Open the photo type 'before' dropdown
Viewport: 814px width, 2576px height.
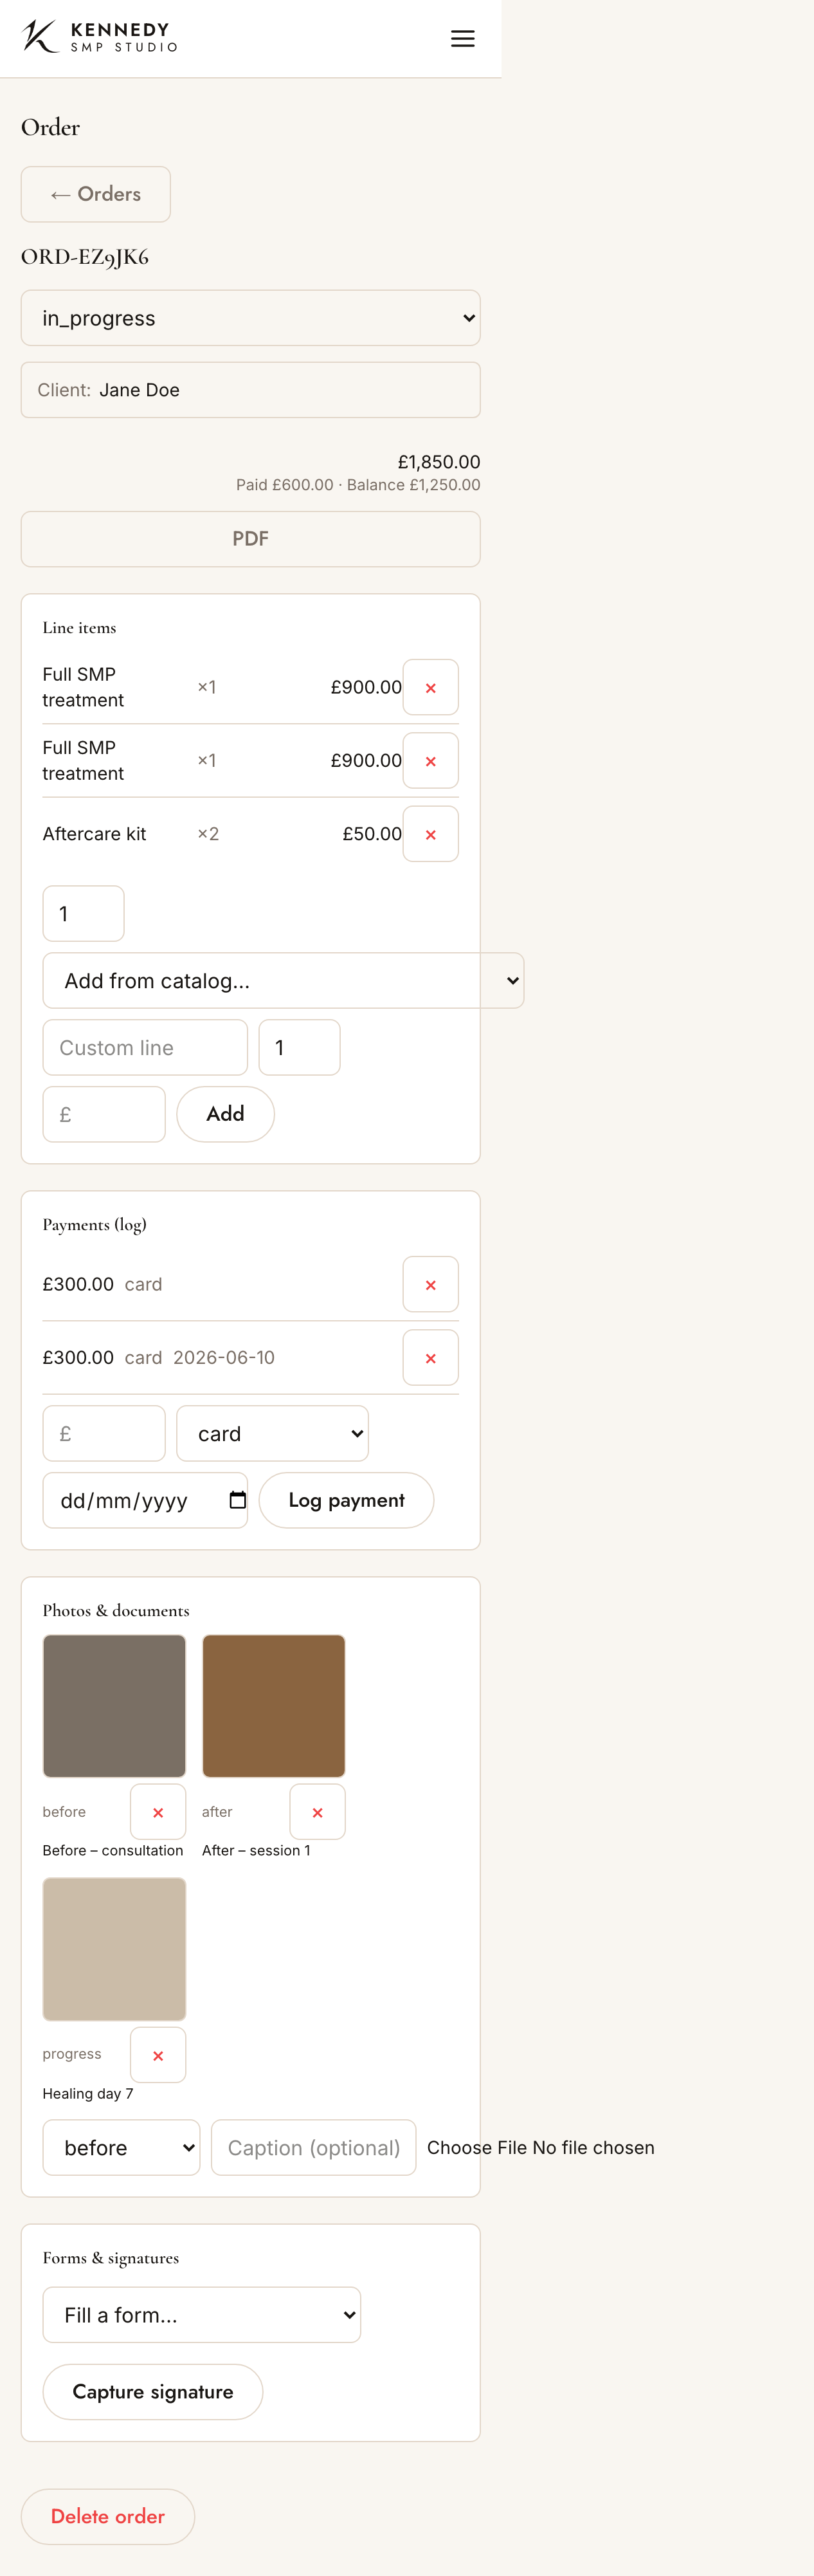[121, 2148]
